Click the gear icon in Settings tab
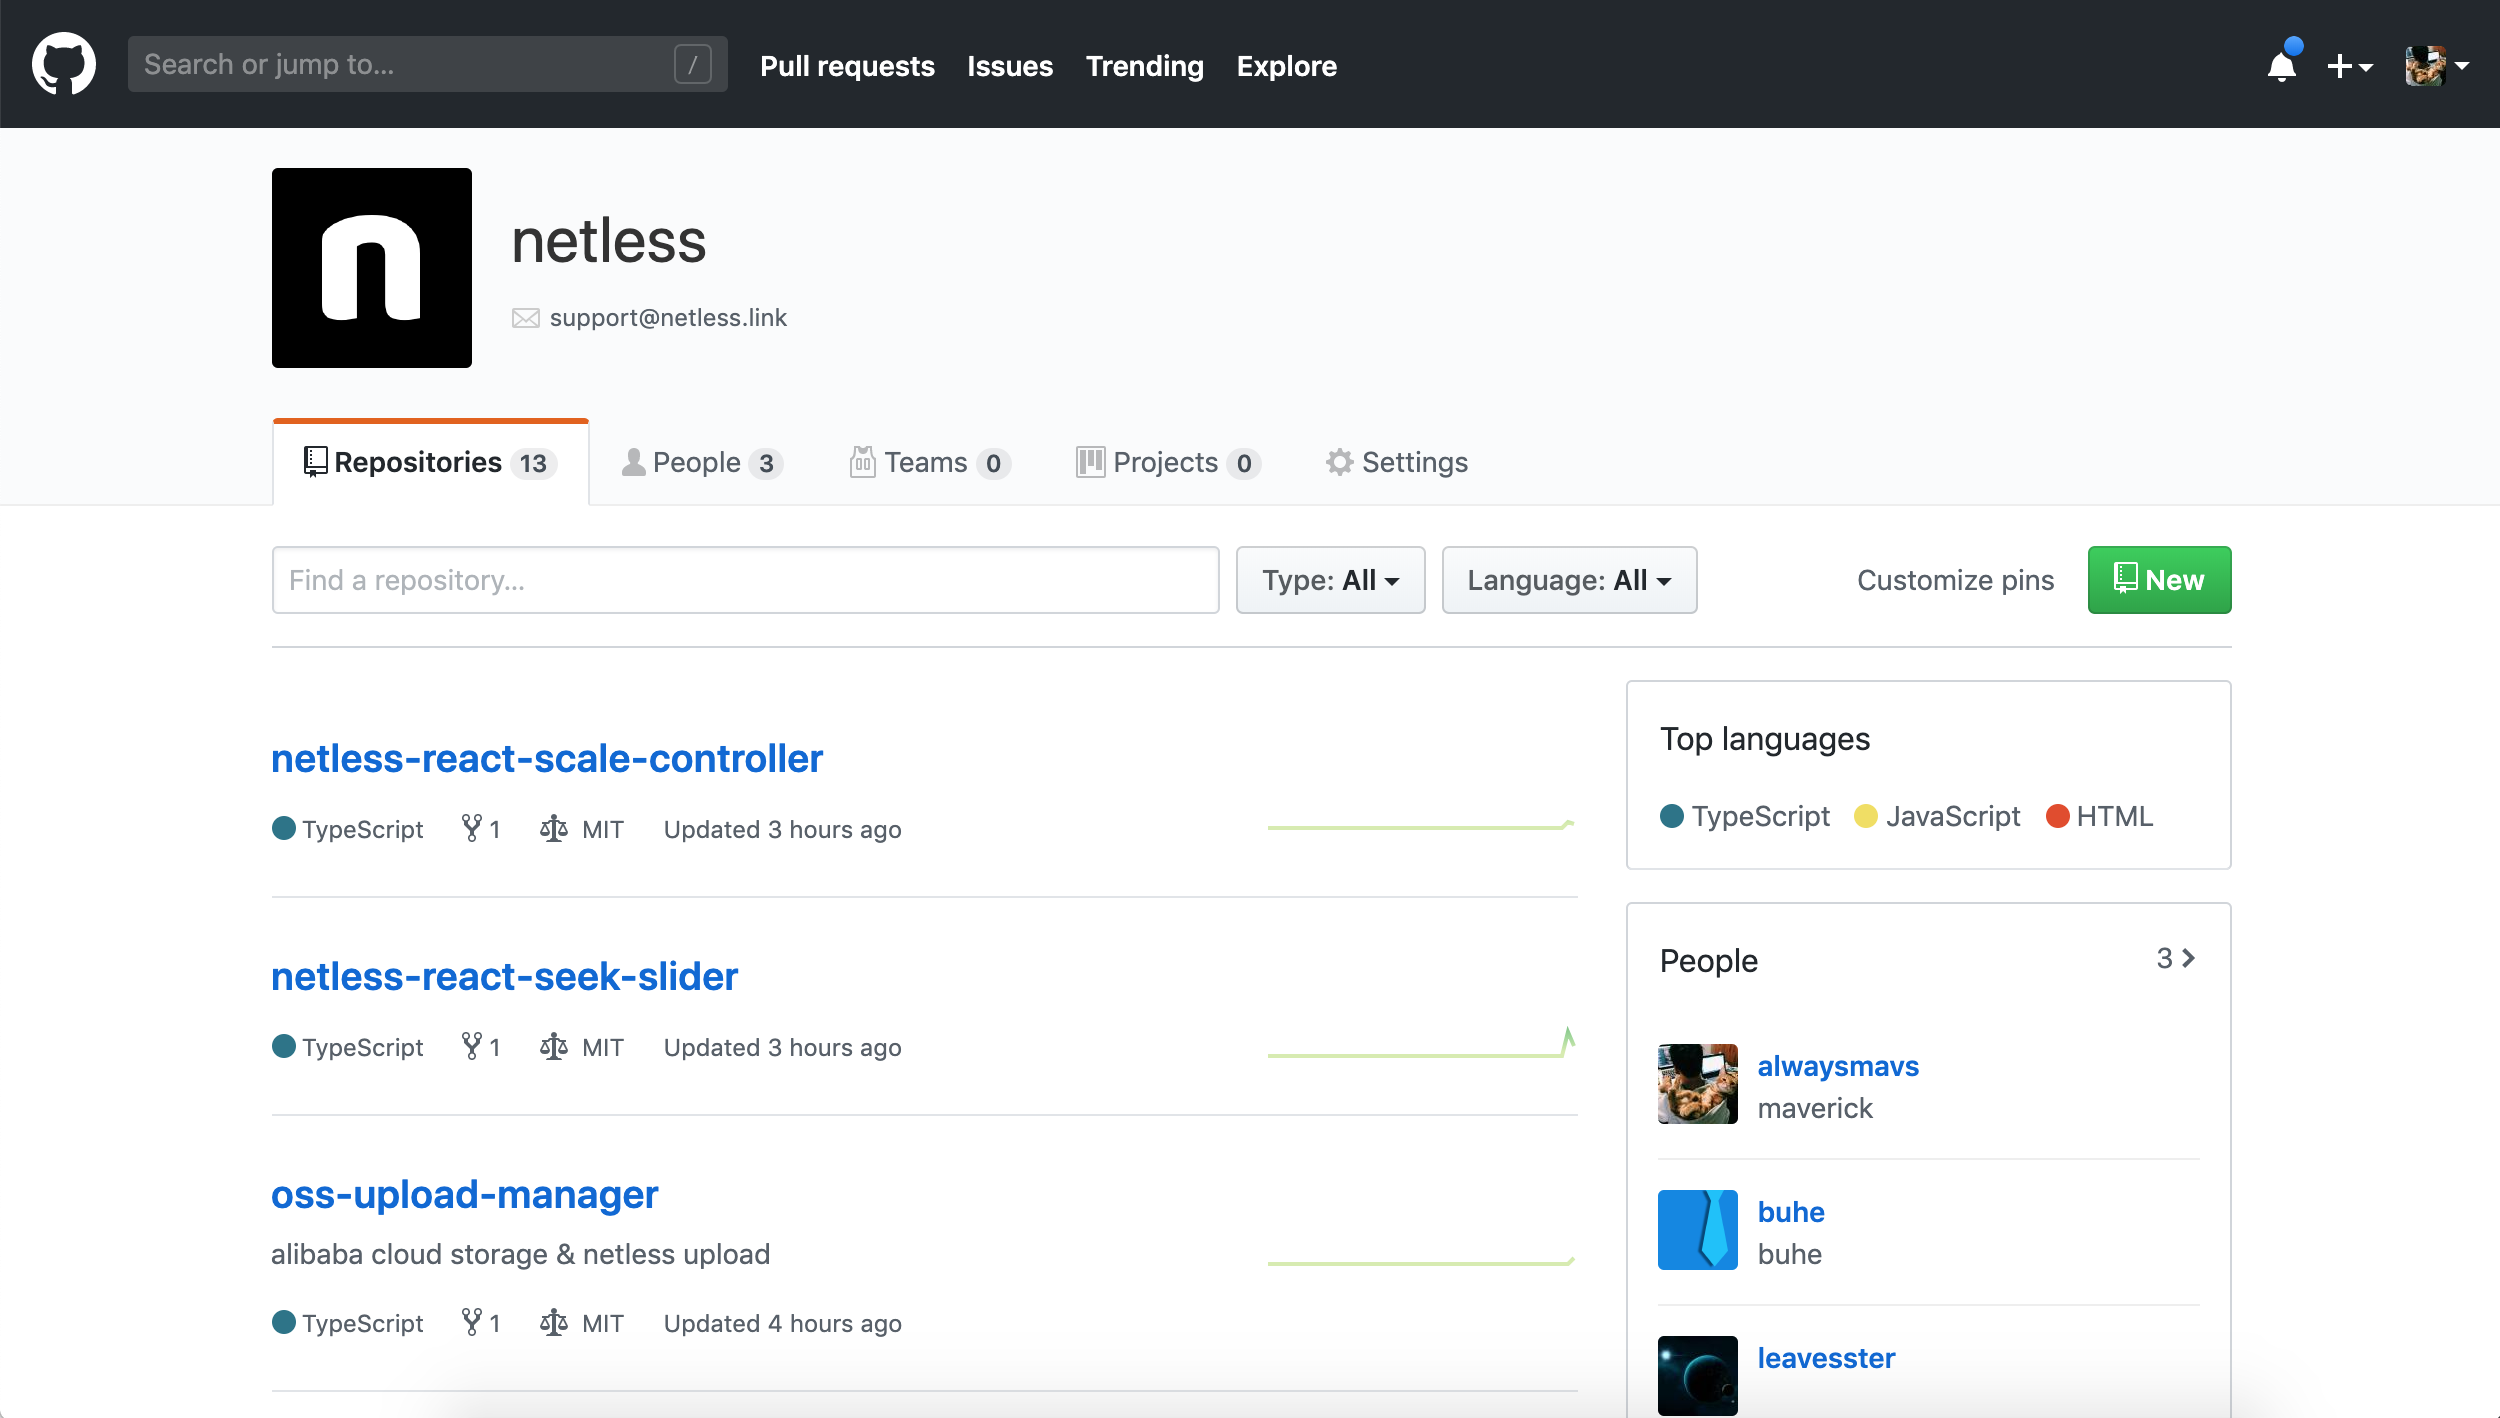The width and height of the screenshot is (2500, 1418). pos(1339,462)
